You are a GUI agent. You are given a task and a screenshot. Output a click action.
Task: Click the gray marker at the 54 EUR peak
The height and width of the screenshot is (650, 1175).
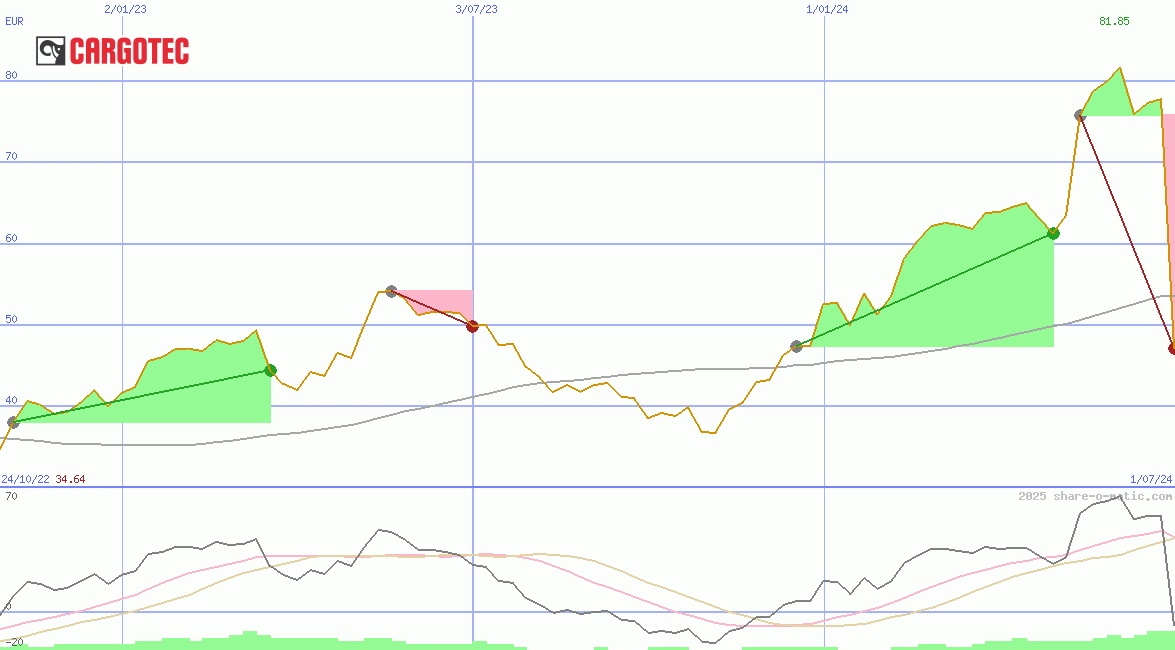tap(391, 291)
